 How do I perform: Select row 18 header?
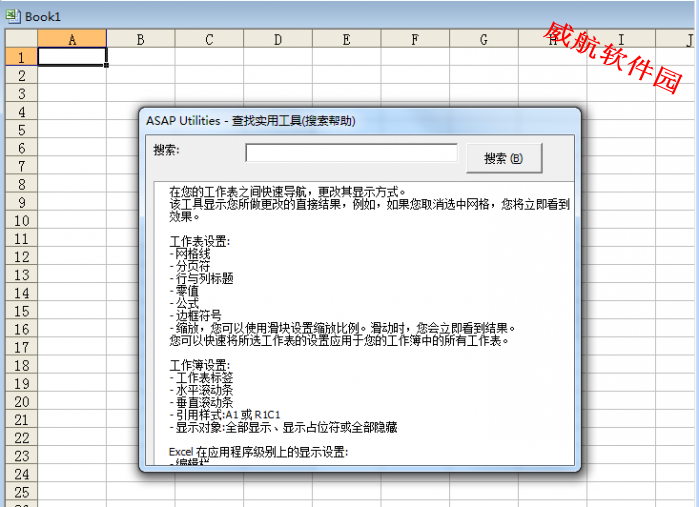[x=21, y=366]
